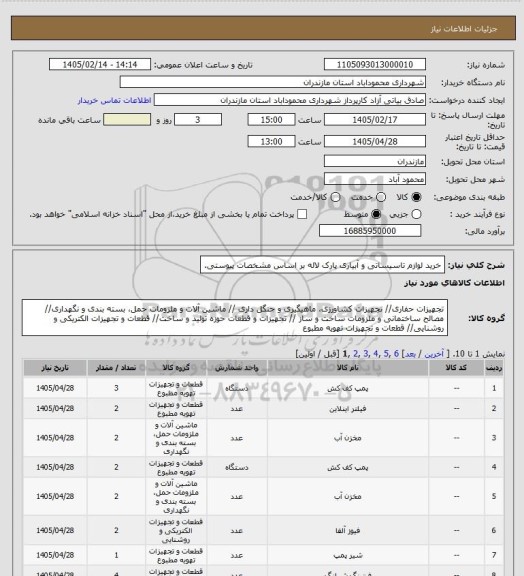Click the announcement date field 1405/02/14 - 14:14
This screenshot has width=524, height=576.
coord(100,64)
